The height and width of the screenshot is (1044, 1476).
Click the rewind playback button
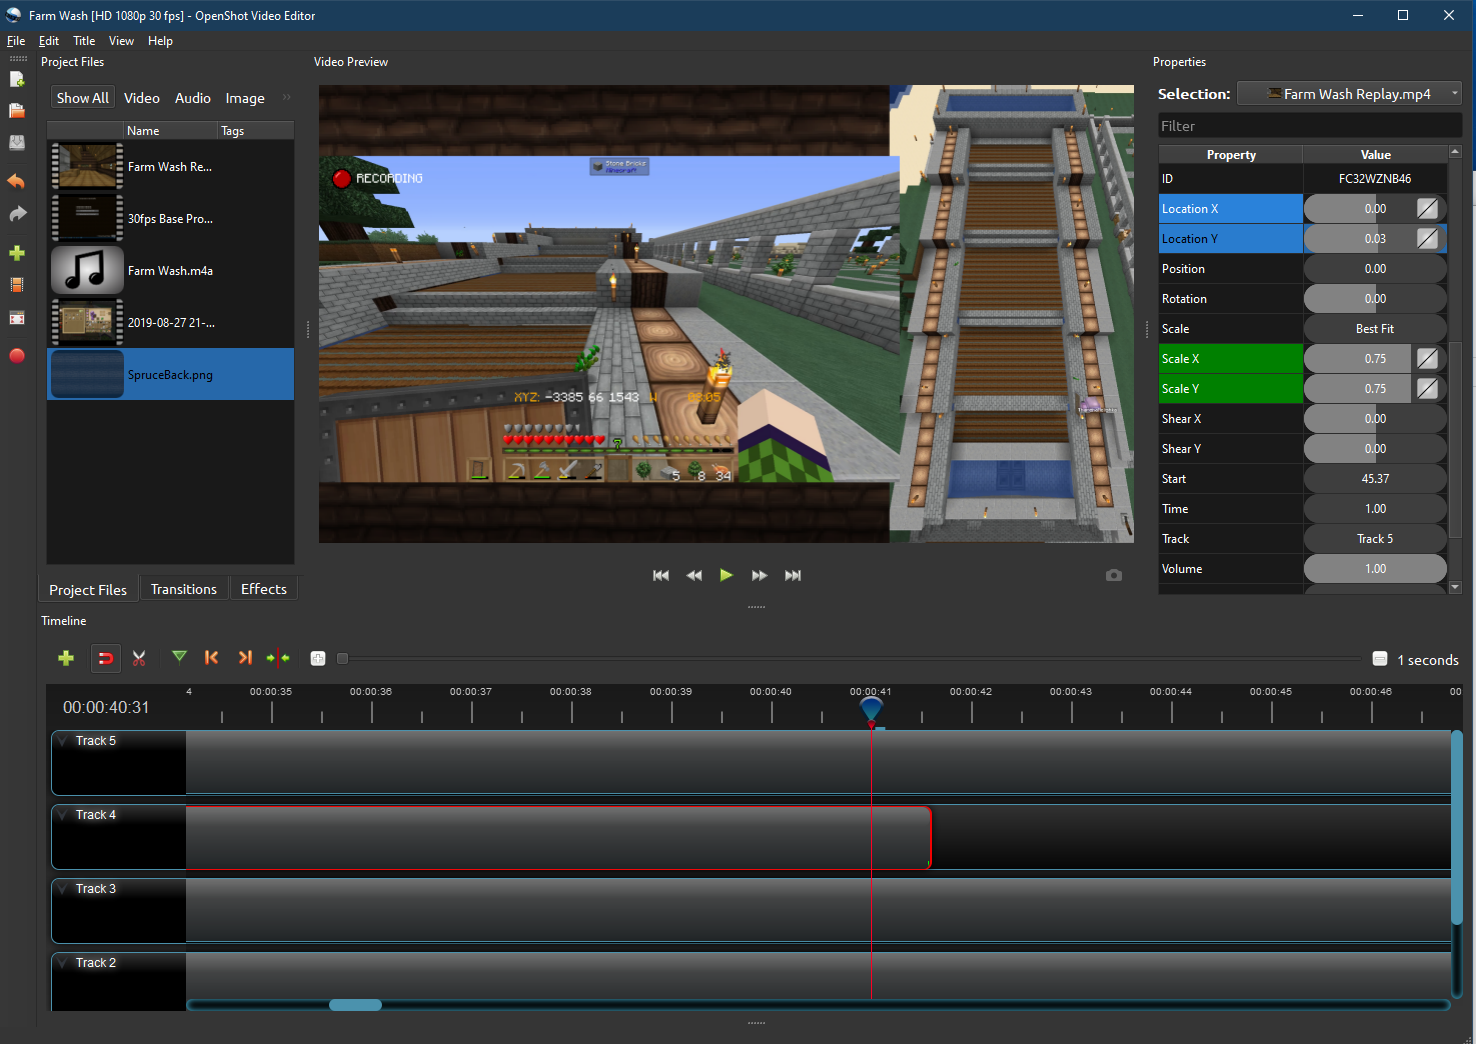click(694, 575)
